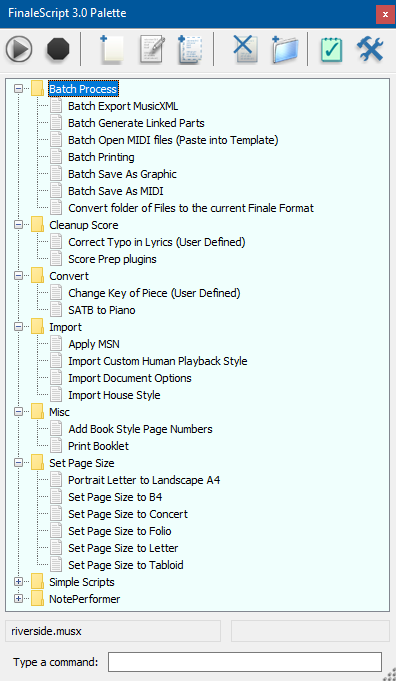Select the SATB to Piano script
The width and height of the screenshot is (396, 681).
click(102, 310)
